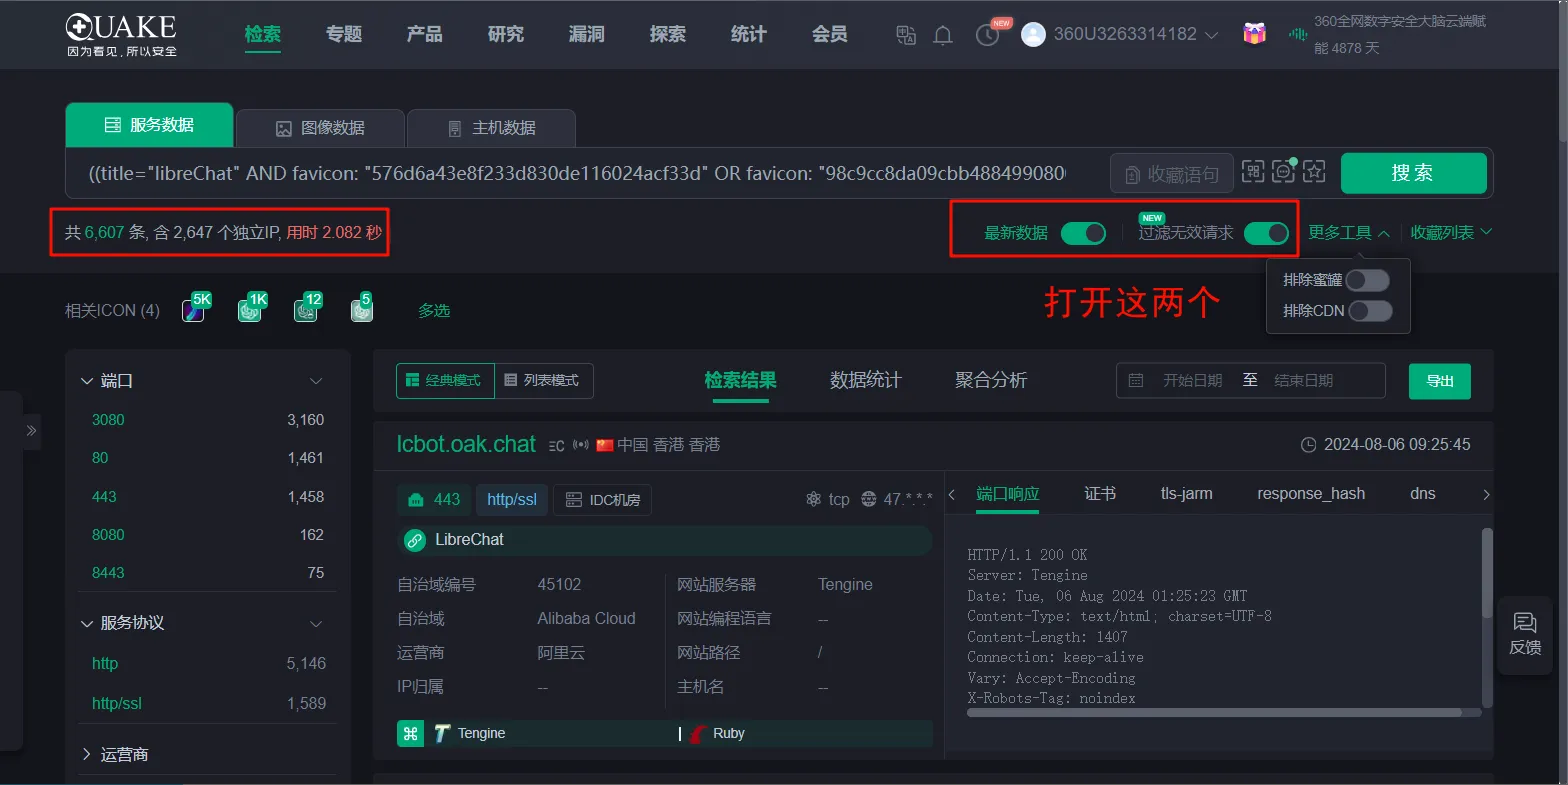
Task: Click the calendar icon in date range field
Action: [1136, 381]
